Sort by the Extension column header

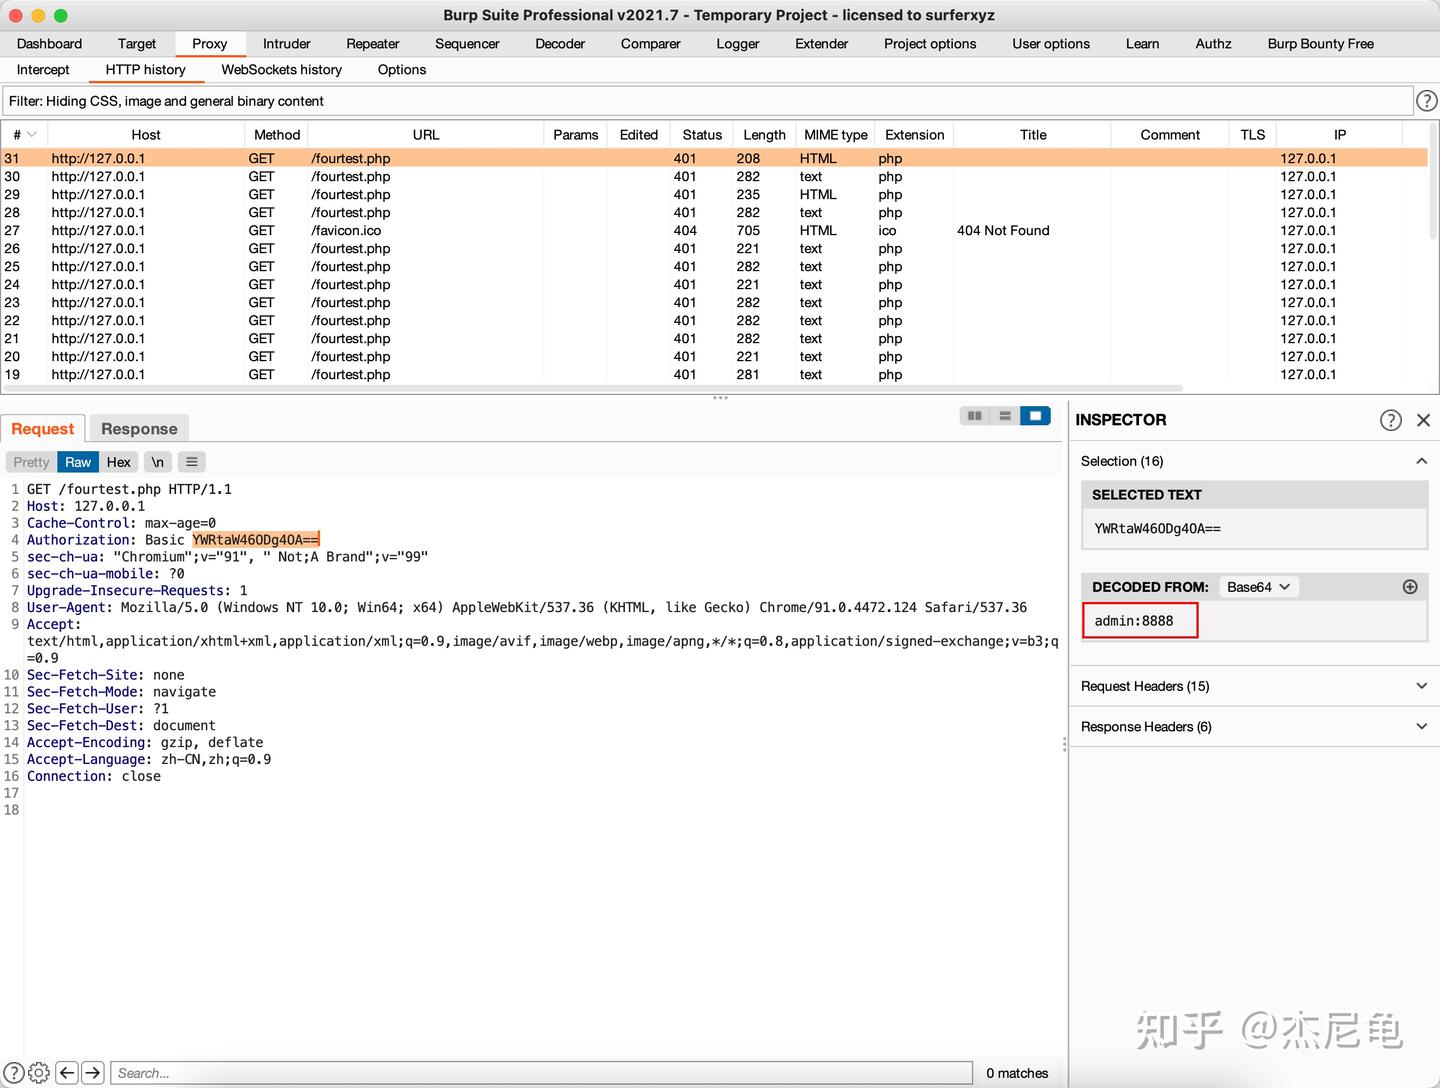[x=915, y=135]
